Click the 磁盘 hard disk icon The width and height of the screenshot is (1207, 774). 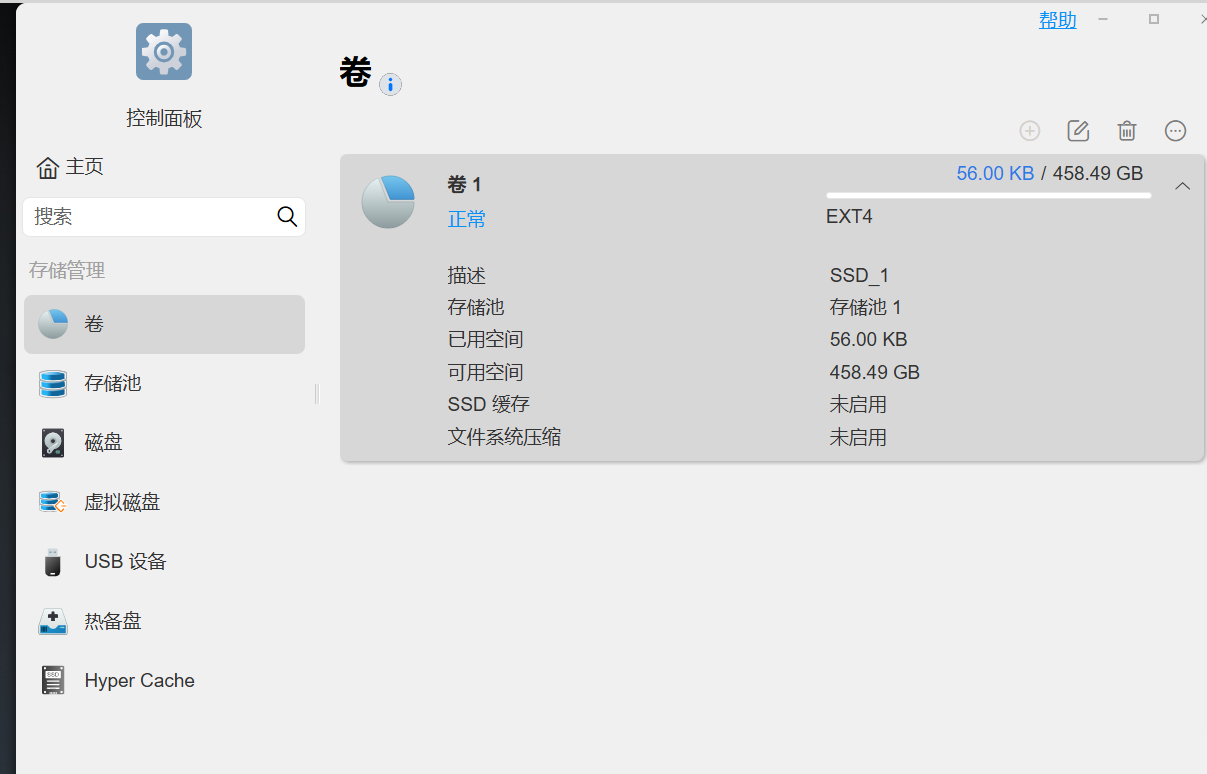pyautogui.click(x=53, y=443)
